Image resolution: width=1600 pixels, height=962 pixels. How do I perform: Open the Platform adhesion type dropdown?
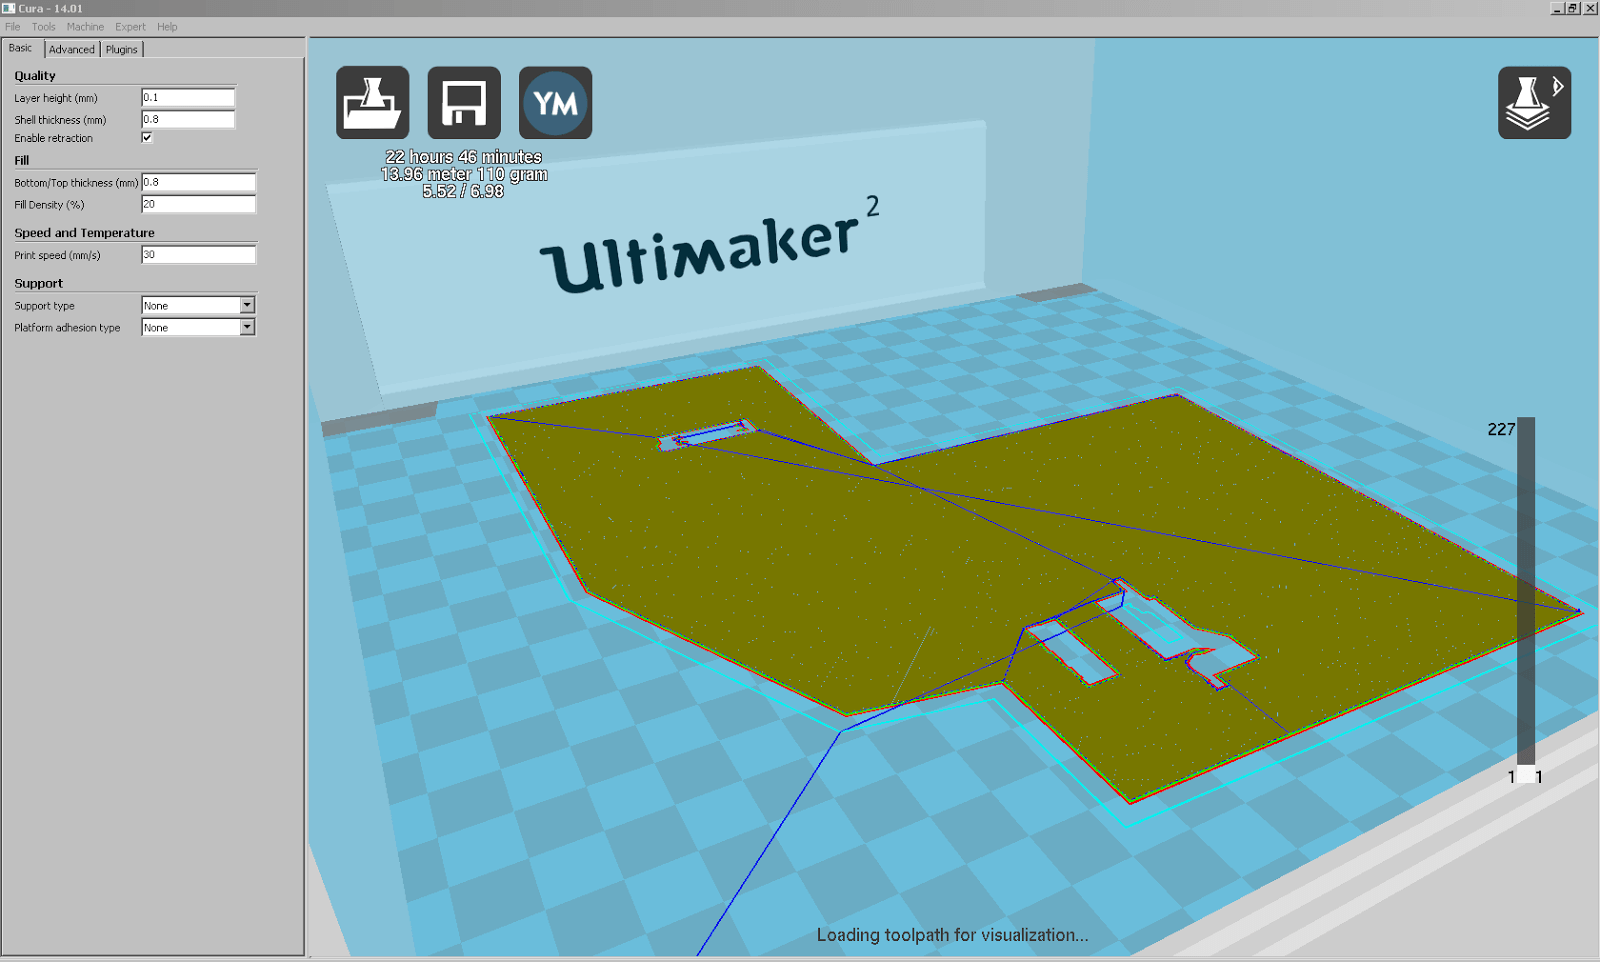pyautogui.click(x=198, y=327)
